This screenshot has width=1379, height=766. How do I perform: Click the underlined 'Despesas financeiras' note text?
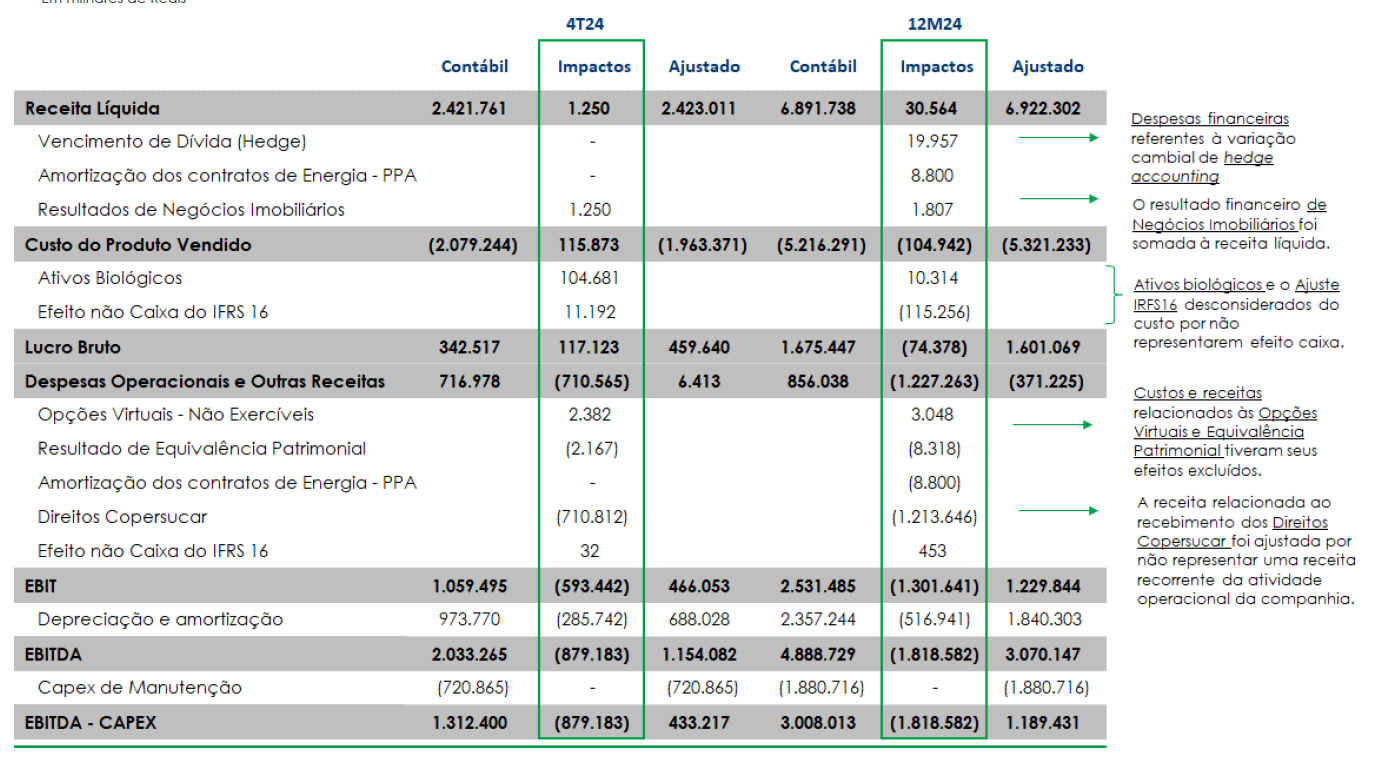(1210, 119)
